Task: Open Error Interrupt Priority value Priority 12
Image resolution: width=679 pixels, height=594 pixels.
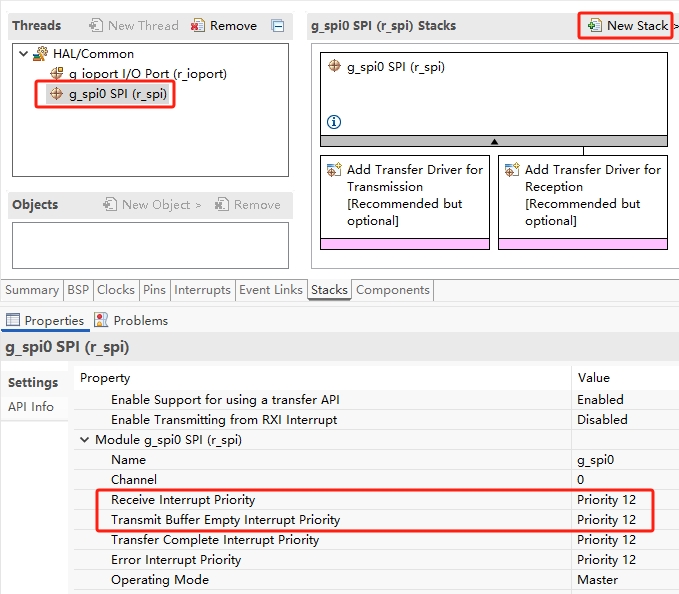Action: click(x=606, y=560)
